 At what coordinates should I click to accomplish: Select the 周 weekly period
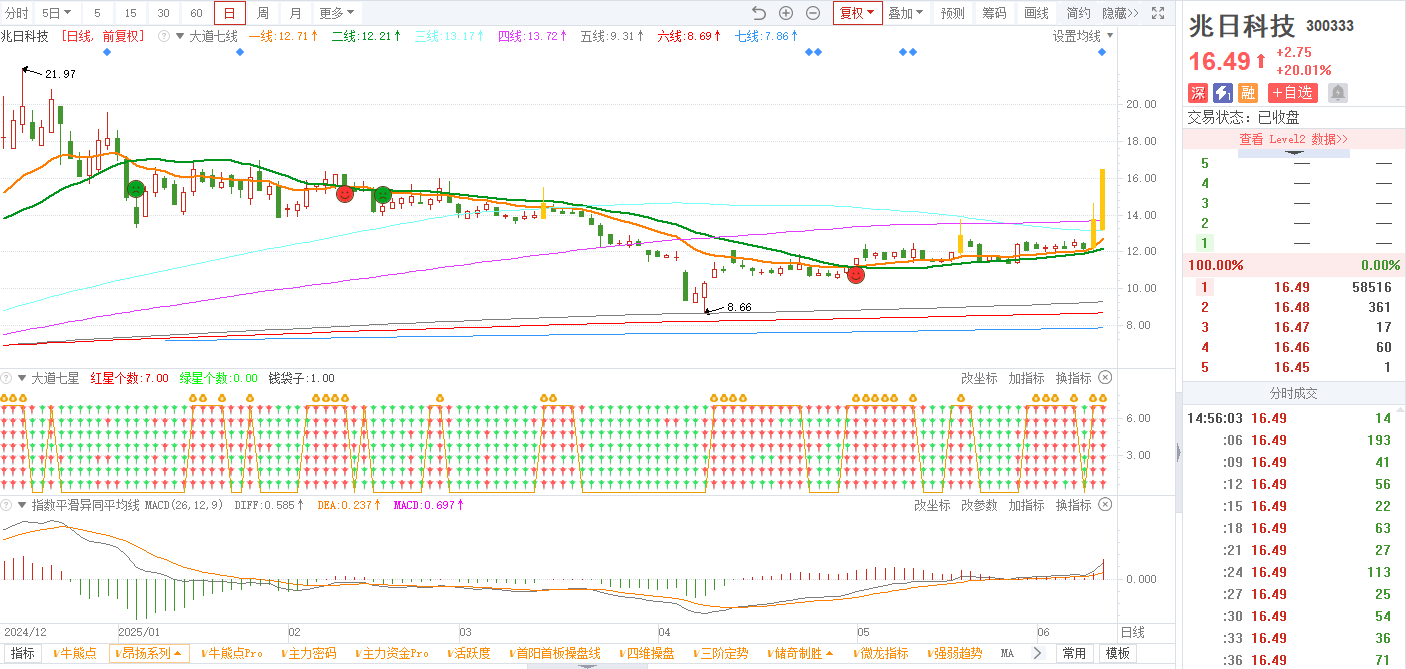coord(262,13)
